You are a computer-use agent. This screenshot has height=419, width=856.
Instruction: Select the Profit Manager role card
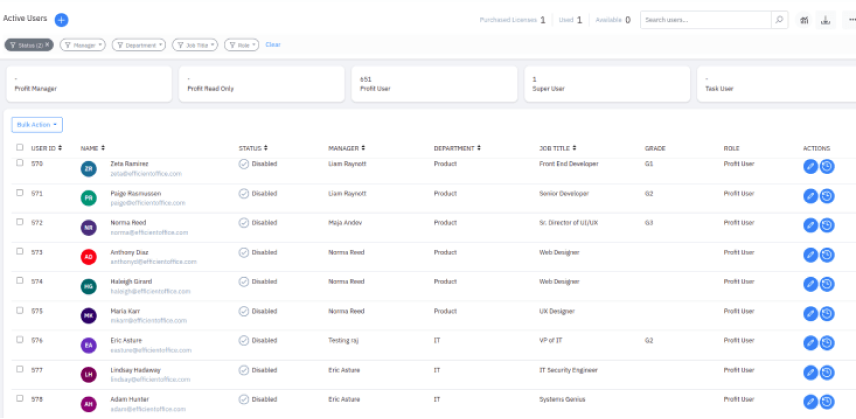[x=89, y=84]
